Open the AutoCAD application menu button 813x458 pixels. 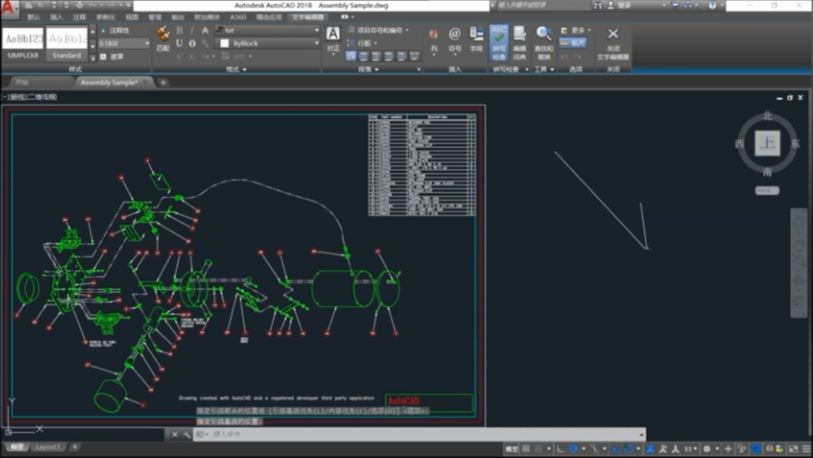click(x=9, y=9)
